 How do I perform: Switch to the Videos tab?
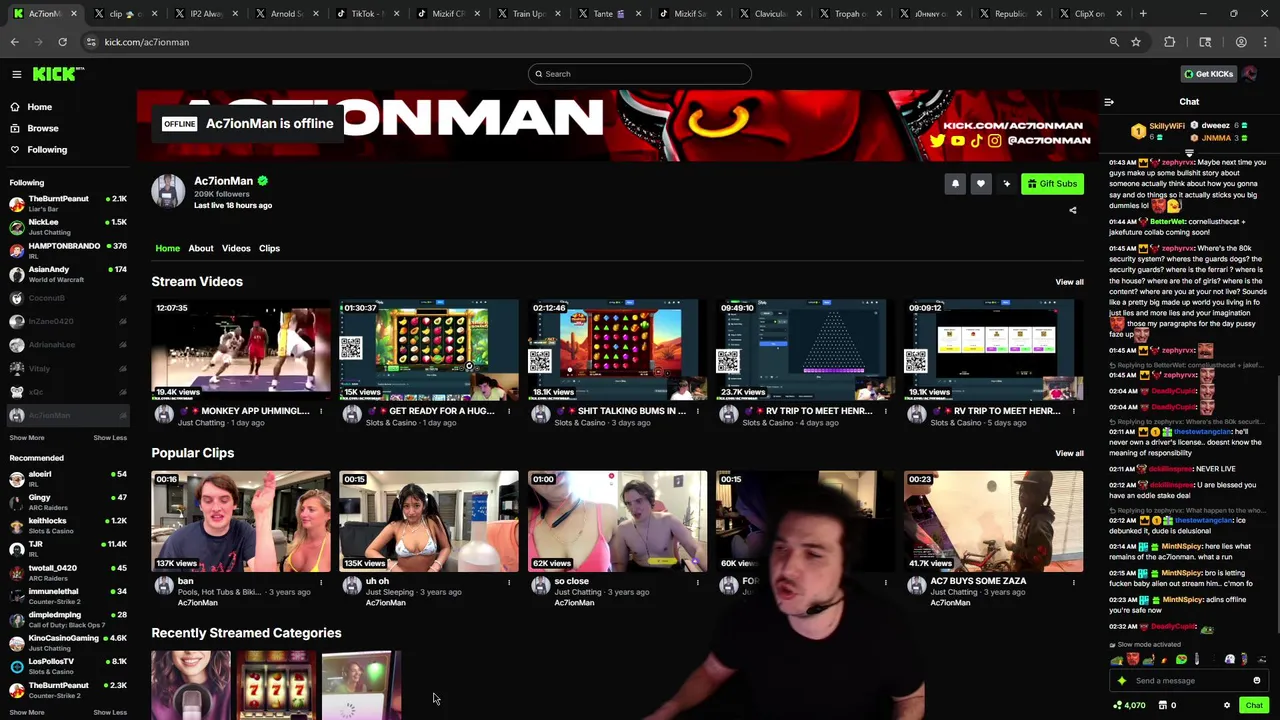236,248
